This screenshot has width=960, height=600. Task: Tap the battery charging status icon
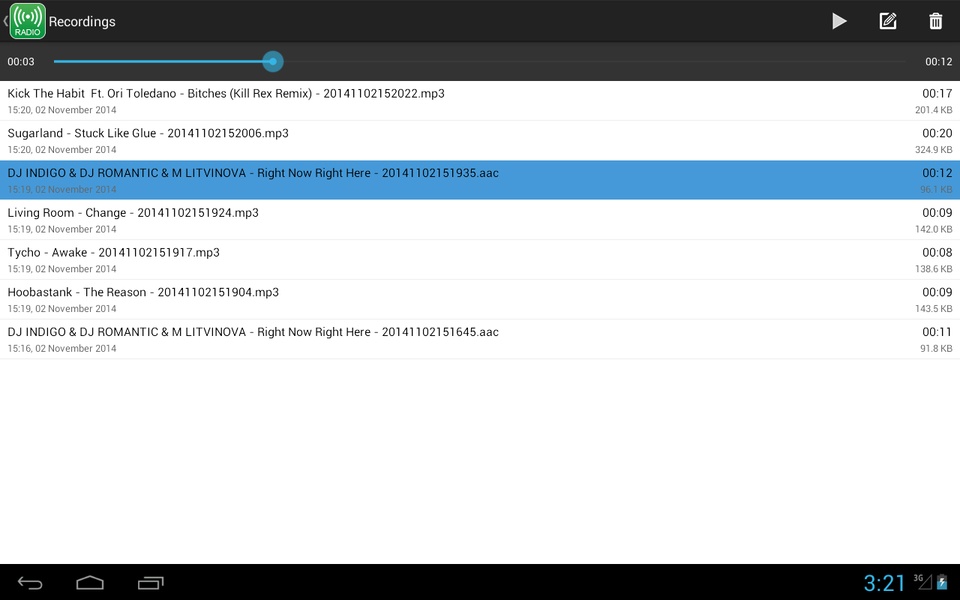942,582
